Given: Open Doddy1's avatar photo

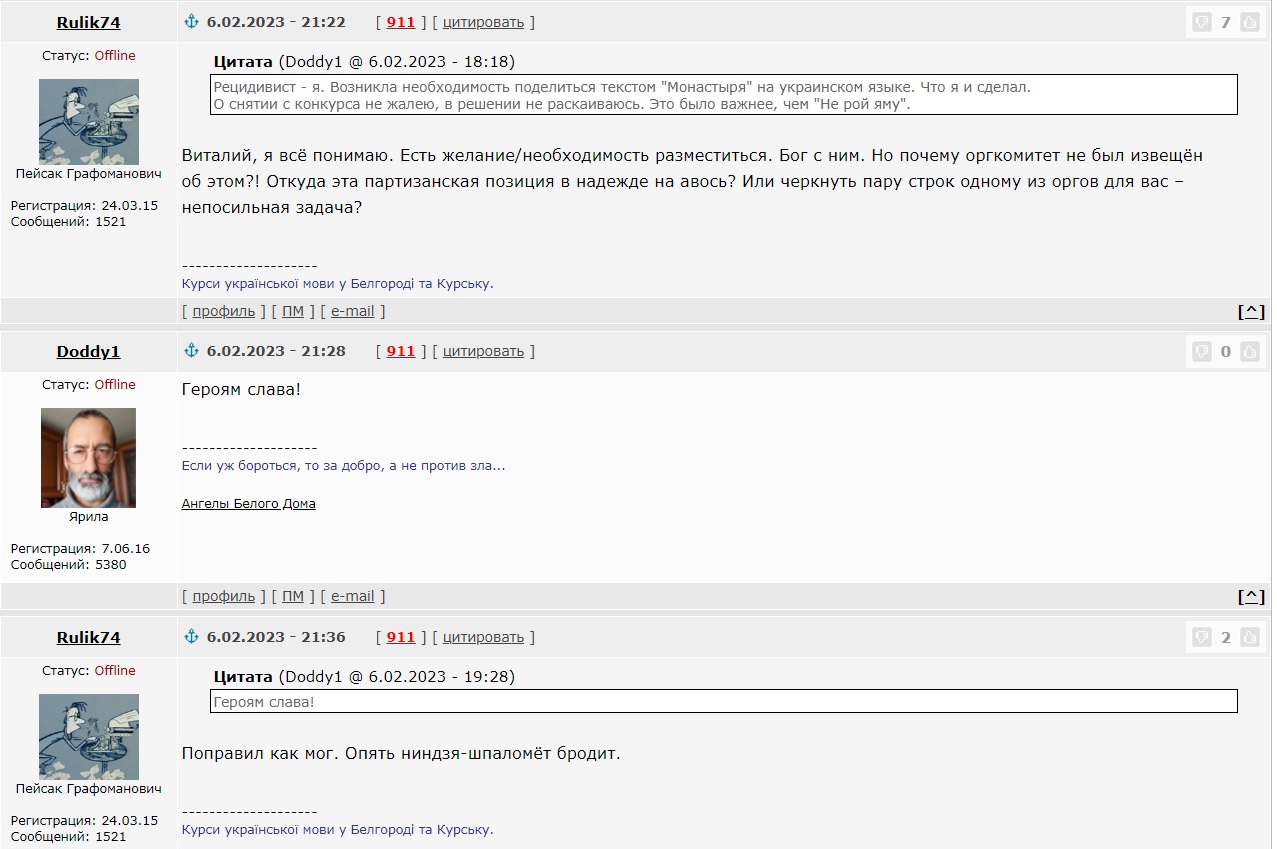Looking at the screenshot, I should (x=88, y=458).
